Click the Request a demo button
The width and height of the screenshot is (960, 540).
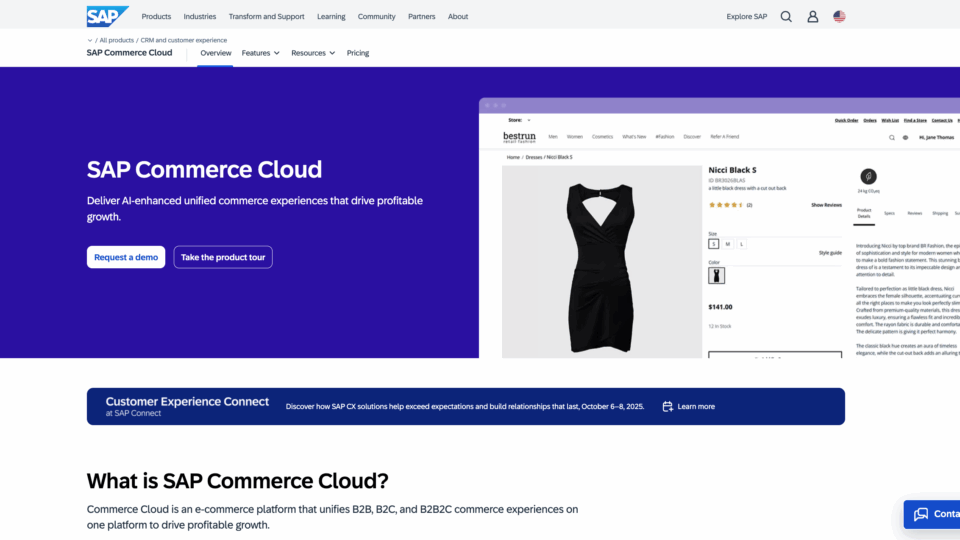tap(126, 257)
